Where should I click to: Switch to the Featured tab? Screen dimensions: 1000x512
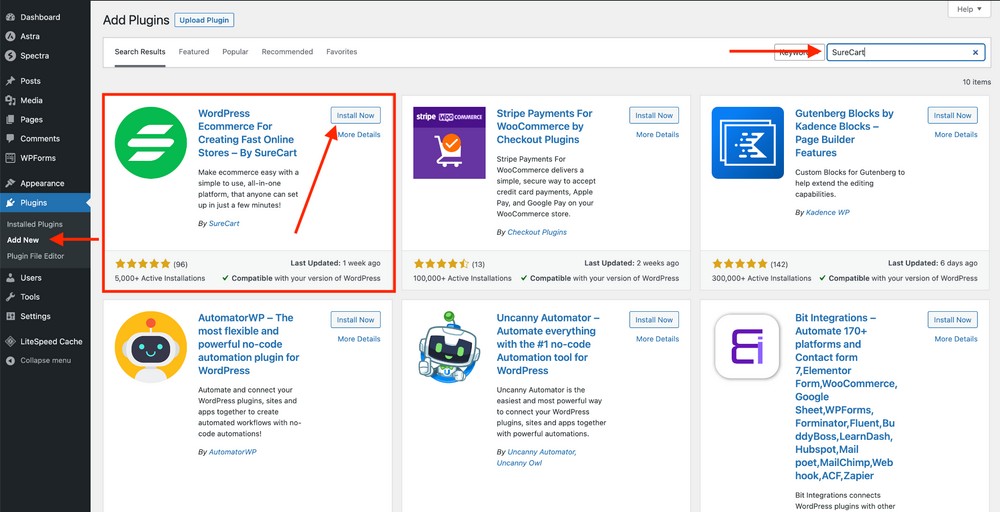(194, 52)
